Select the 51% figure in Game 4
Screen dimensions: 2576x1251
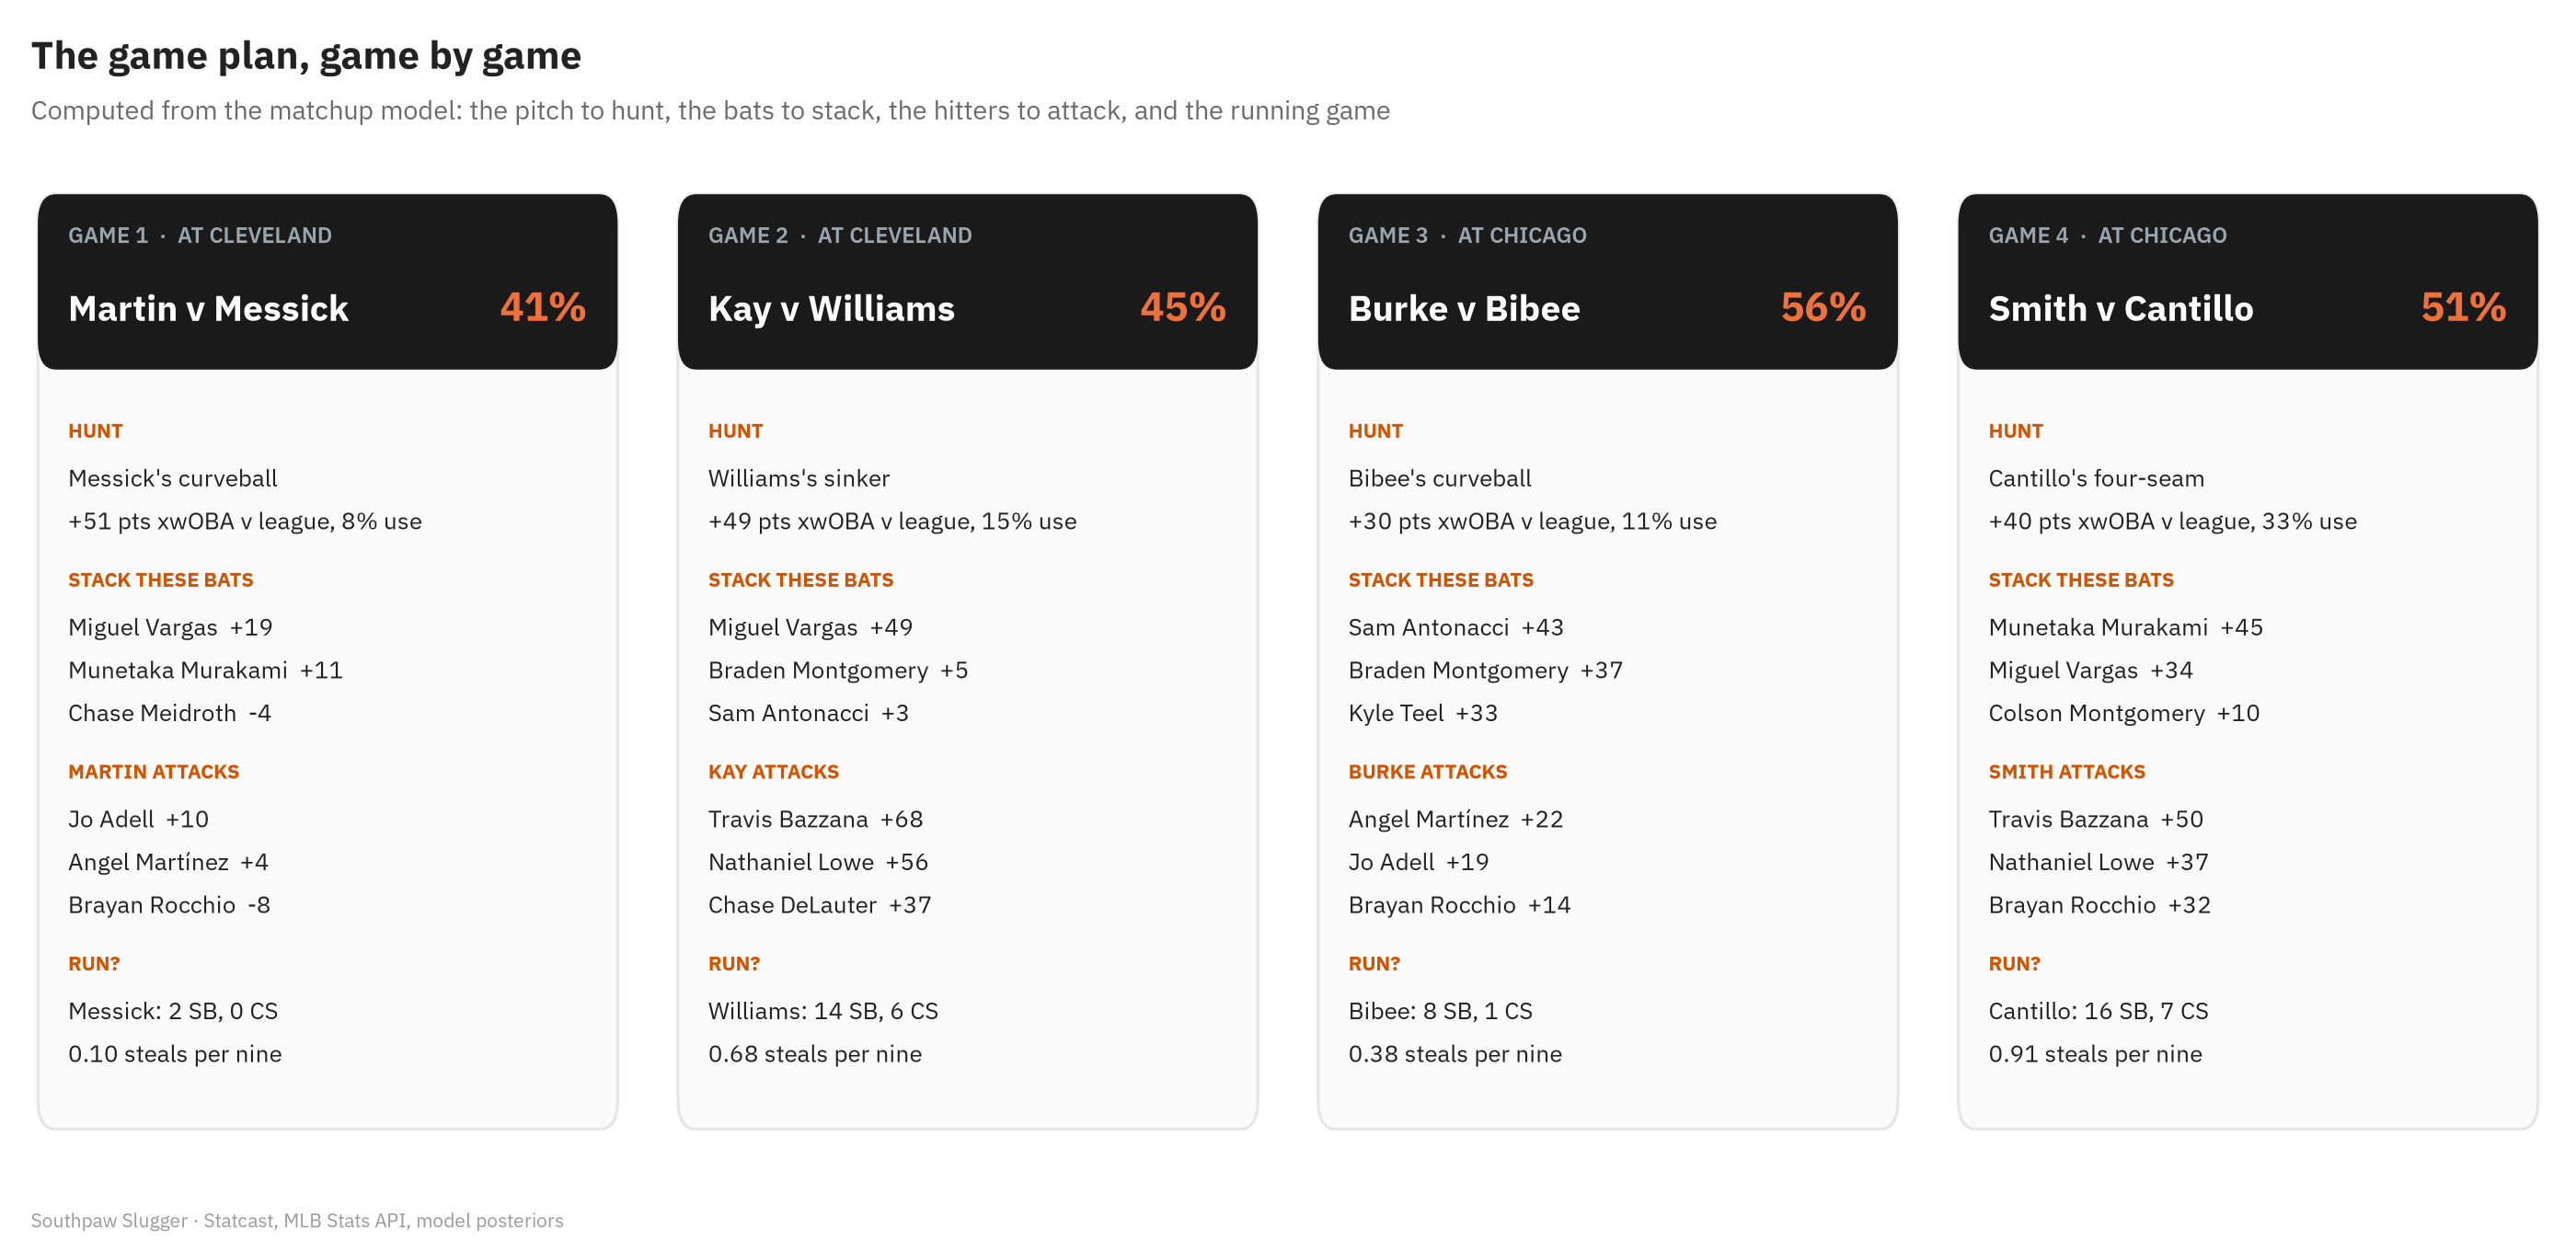(2463, 307)
